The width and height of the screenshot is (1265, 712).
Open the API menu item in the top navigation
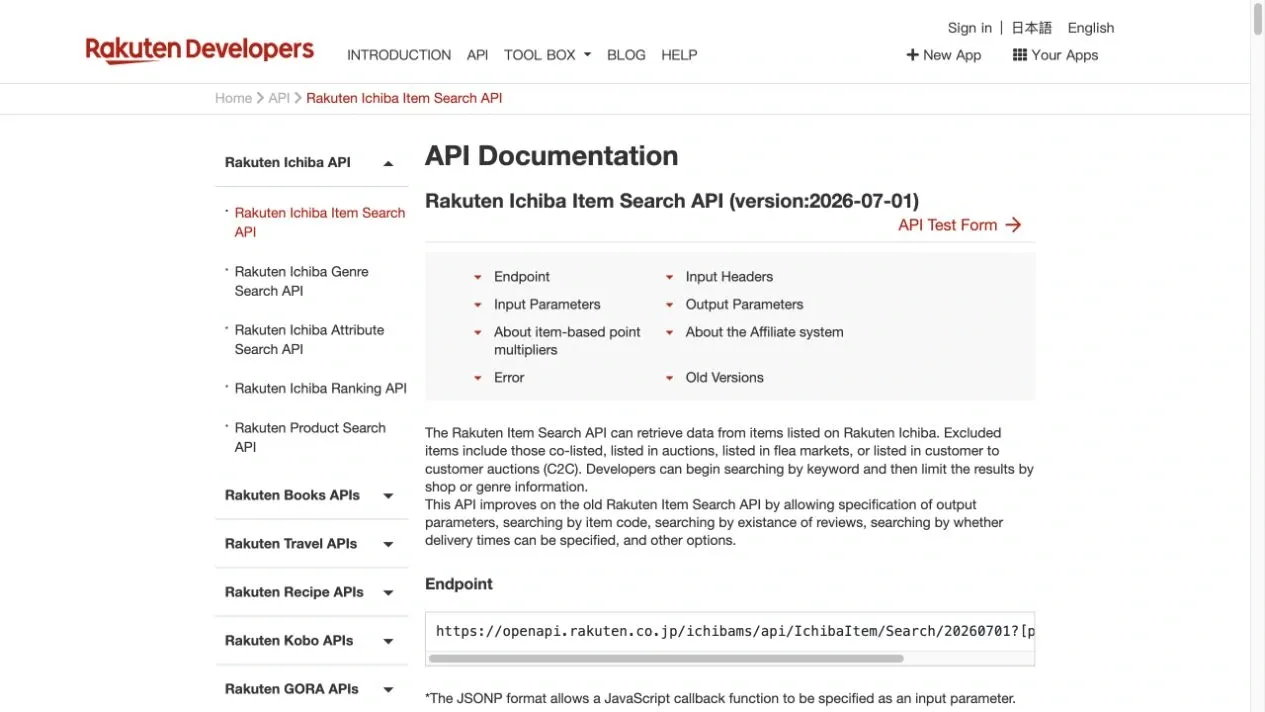tap(477, 55)
